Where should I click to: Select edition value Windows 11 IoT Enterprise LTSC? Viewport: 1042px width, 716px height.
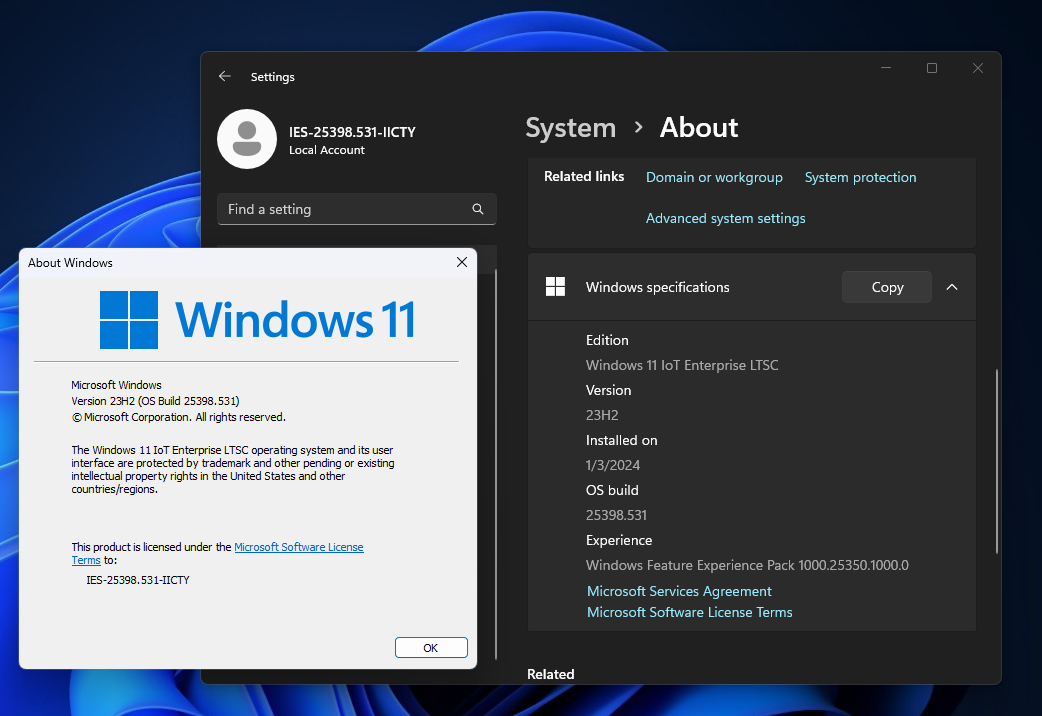click(682, 365)
